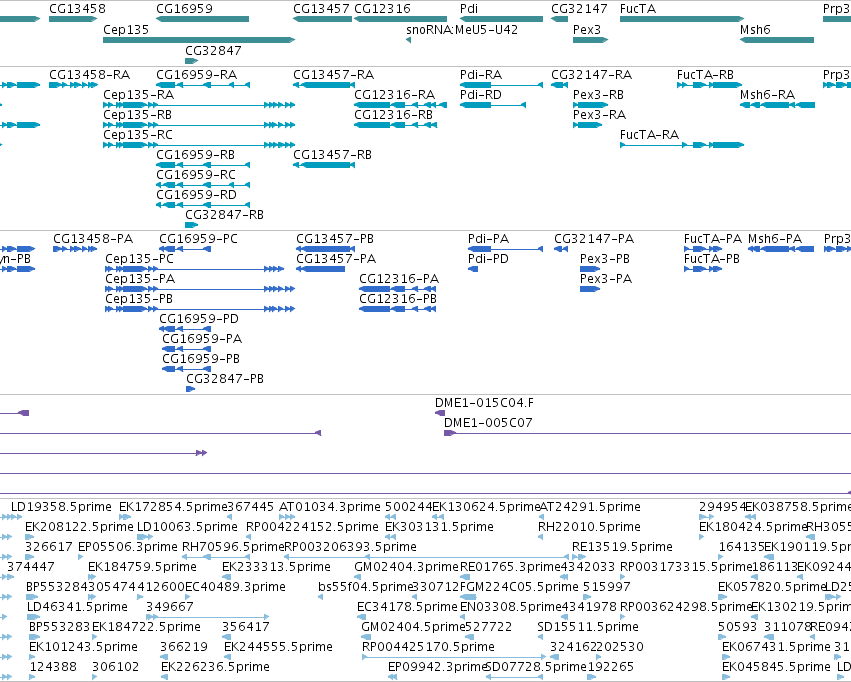Screen dimensions: 851x682
Task: Select the CG32147-RA transcript
Action: point(560,85)
